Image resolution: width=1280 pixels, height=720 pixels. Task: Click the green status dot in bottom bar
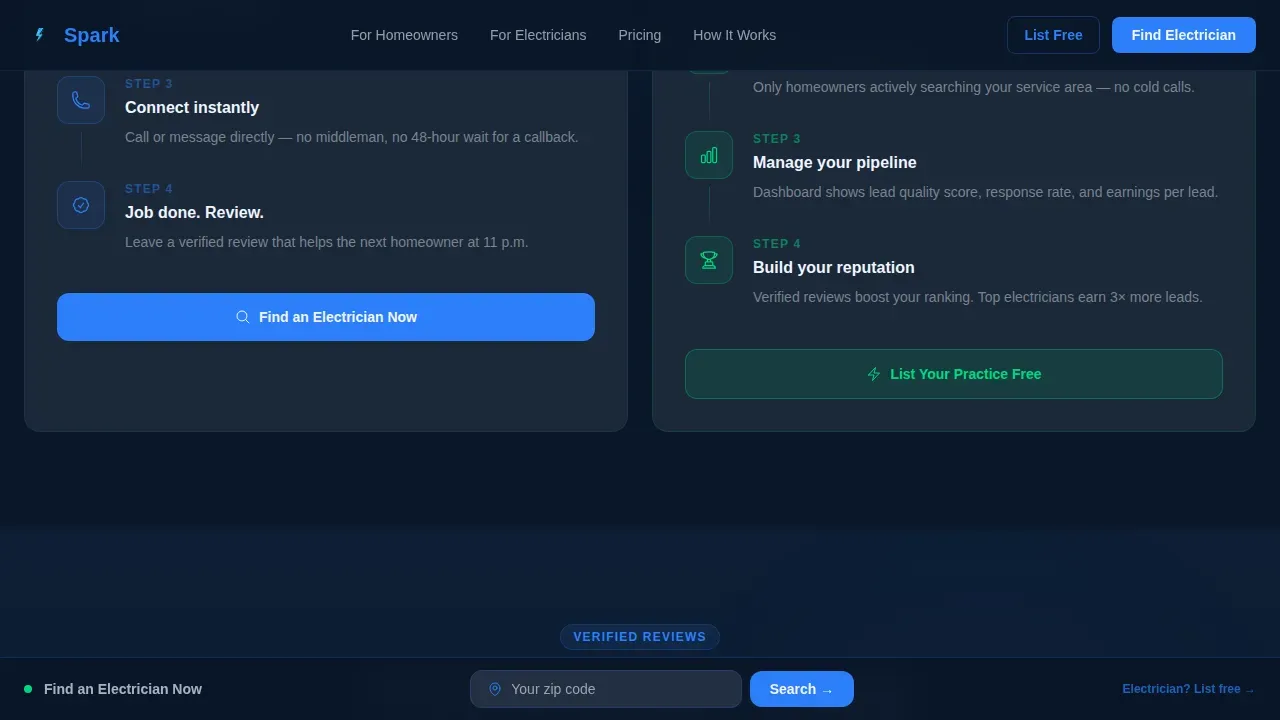click(28, 689)
